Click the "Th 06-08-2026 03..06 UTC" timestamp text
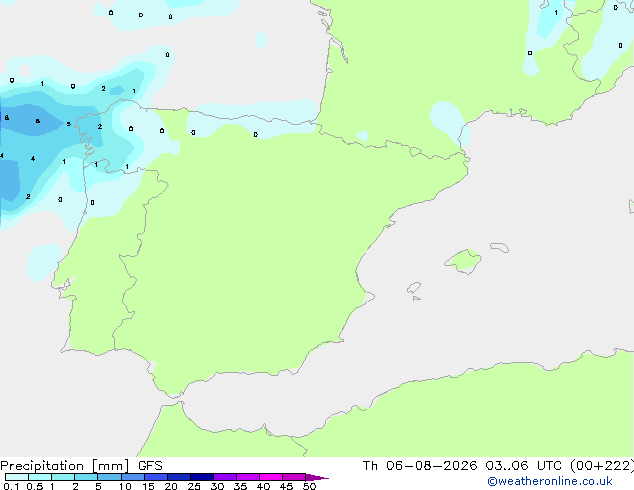 [462, 466]
